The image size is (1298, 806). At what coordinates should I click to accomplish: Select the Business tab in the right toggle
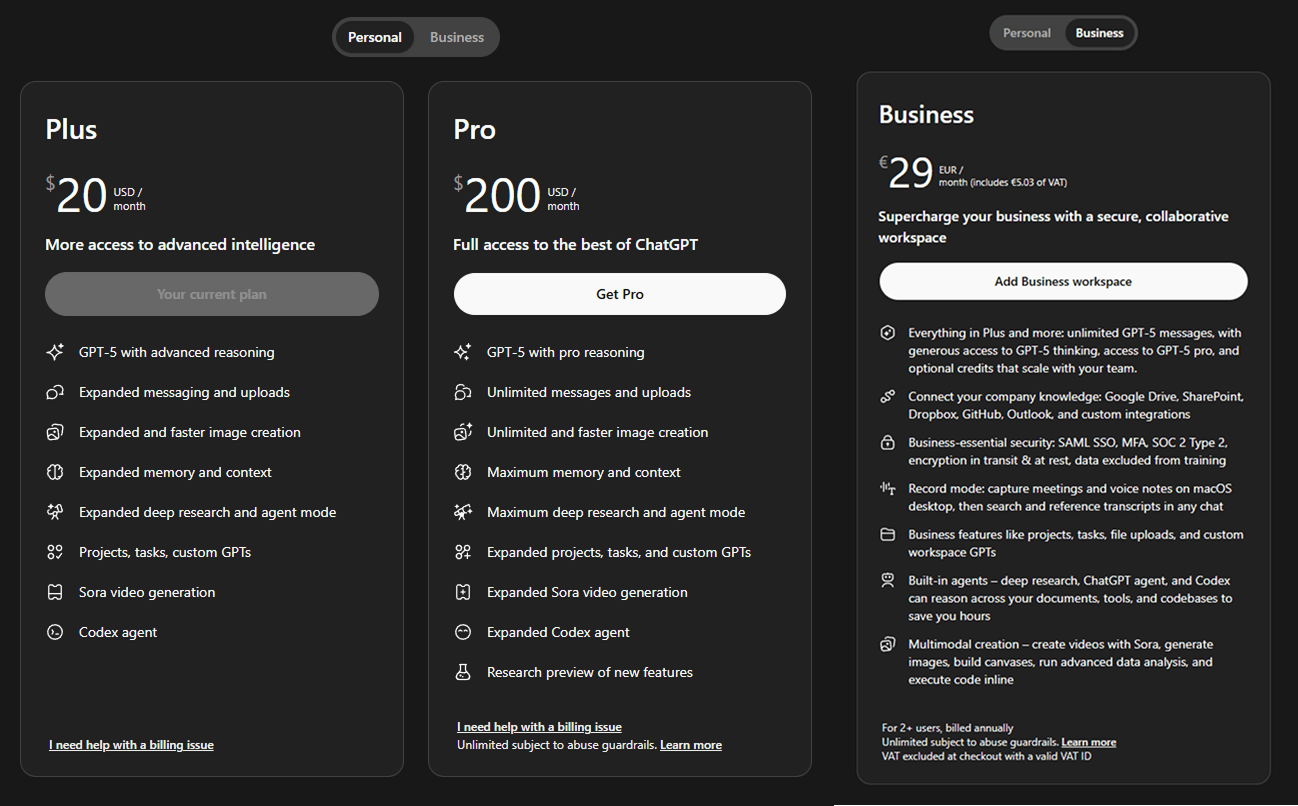(1100, 33)
